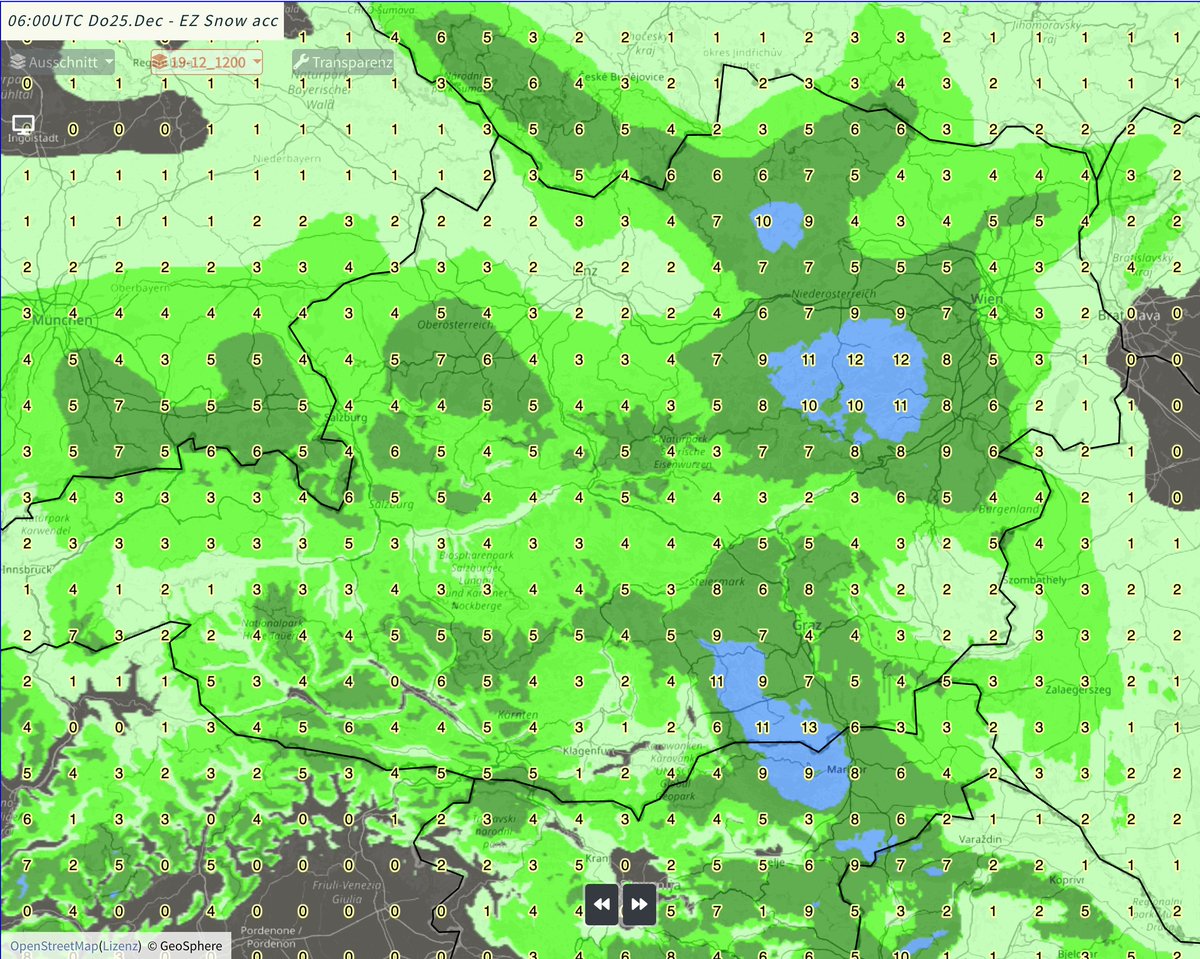This screenshot has height=959, width=1200.
Task: Click the Burgenland map label
Action: (1009, 509)
